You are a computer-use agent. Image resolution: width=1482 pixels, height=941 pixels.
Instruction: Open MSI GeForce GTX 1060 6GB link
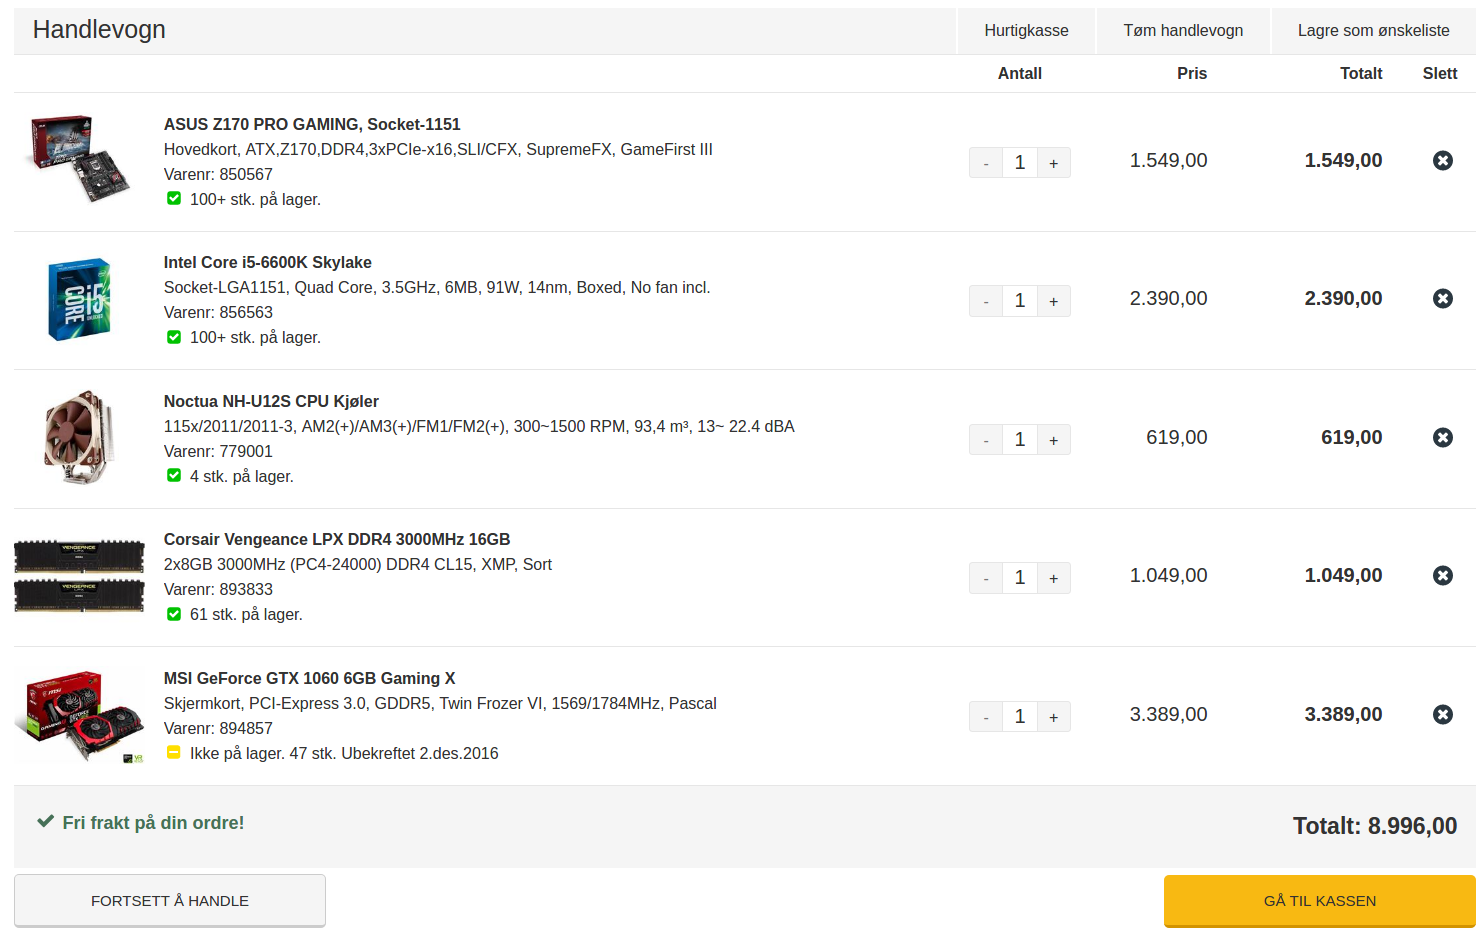(310, 678)
